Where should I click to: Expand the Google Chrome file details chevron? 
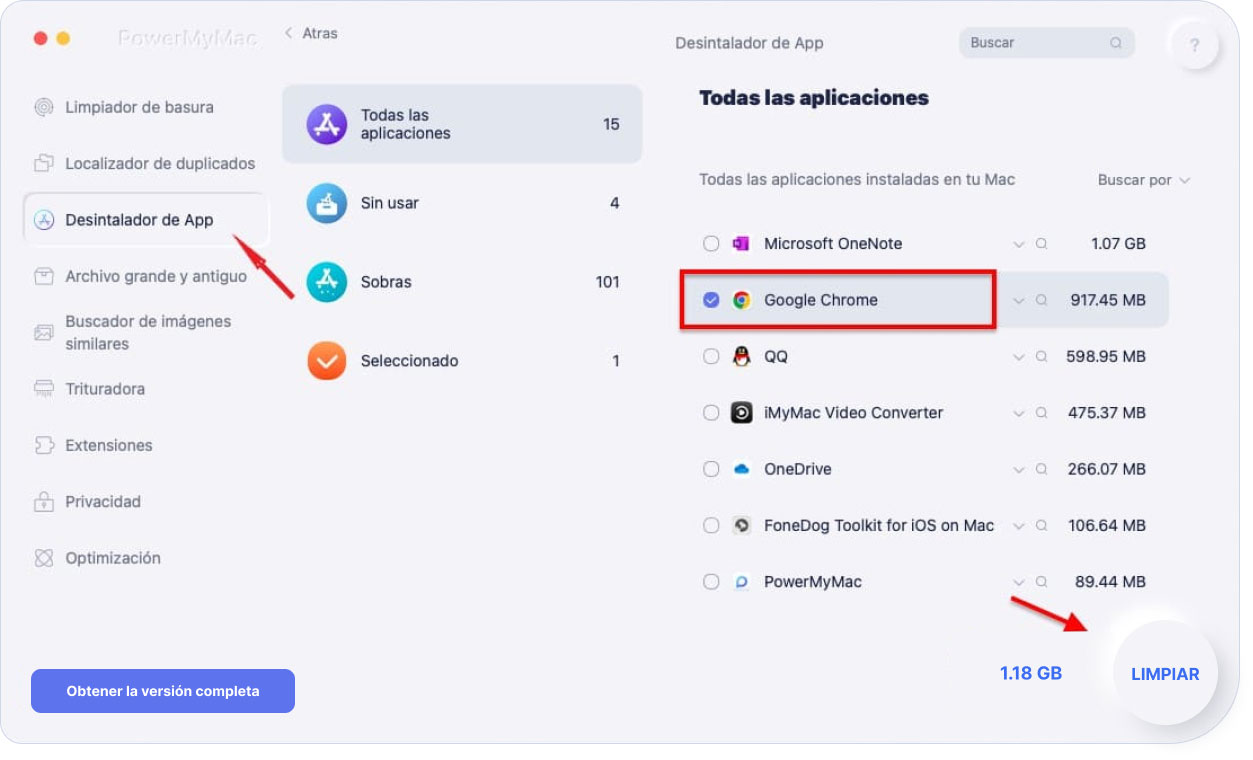(x=1019, y=301)
